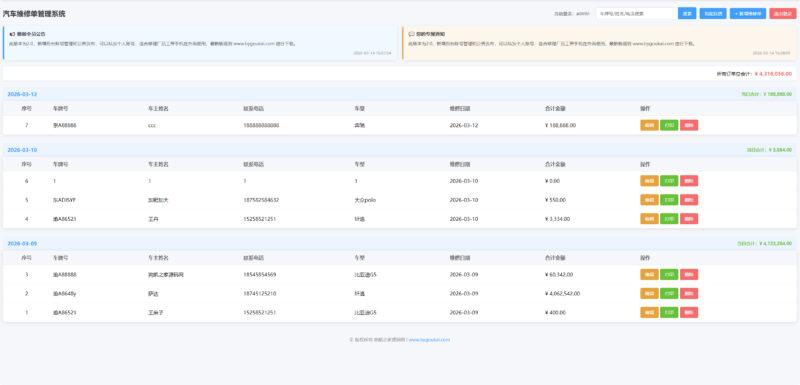Click the blue button right of the search button

713,14
